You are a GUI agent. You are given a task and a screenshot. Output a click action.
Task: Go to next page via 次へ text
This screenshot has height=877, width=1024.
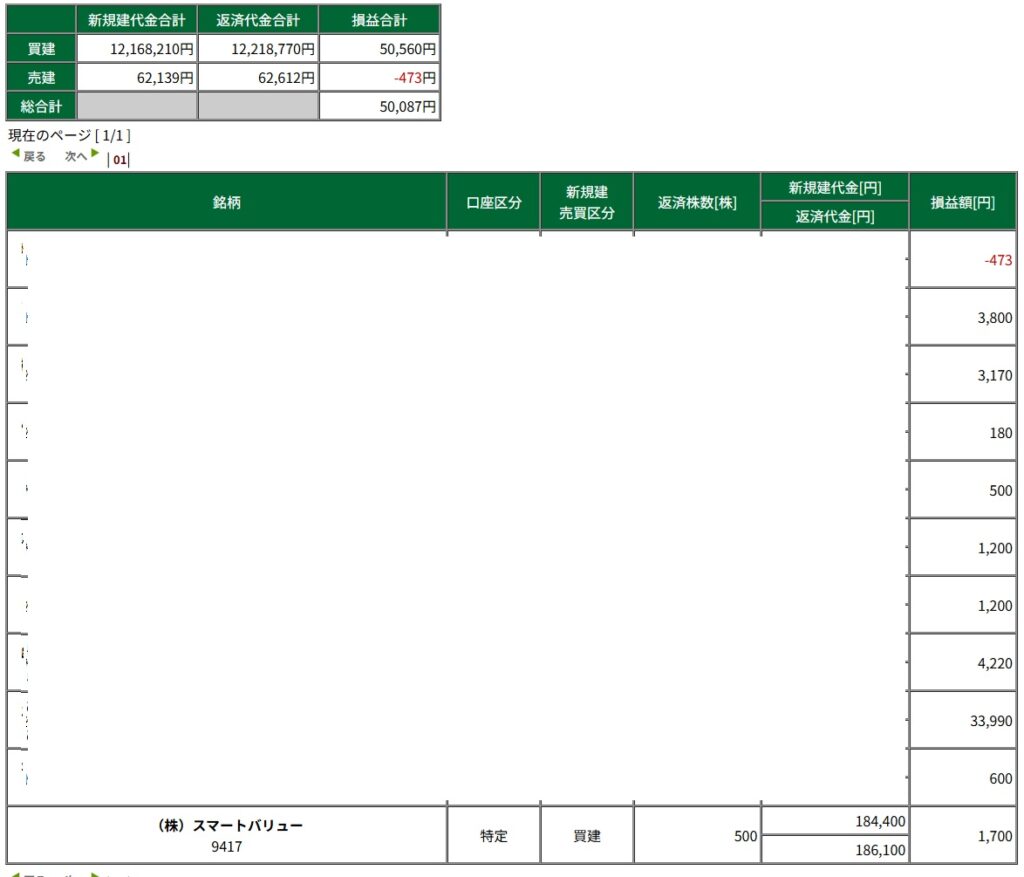pyautogui.click(x=76, y=157)
